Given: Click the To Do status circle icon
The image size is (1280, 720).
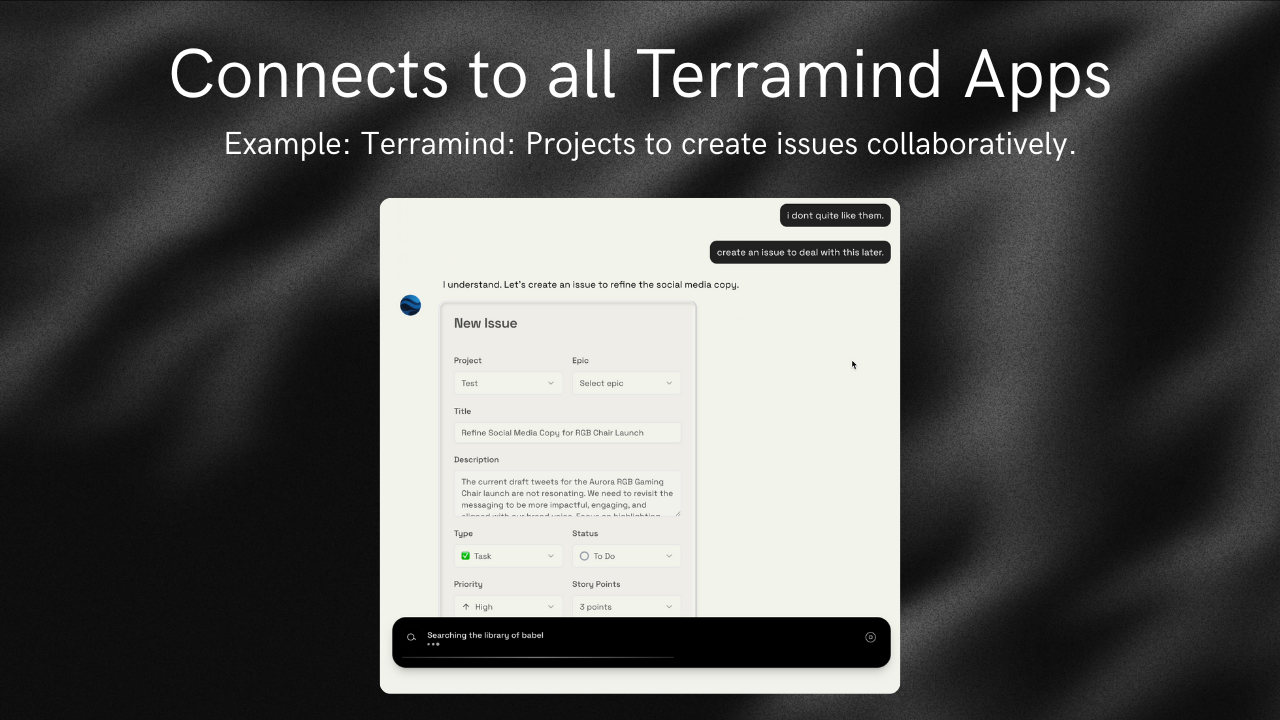Looking at the screenshot, I should pyautogui.click(x=584, y=556).
